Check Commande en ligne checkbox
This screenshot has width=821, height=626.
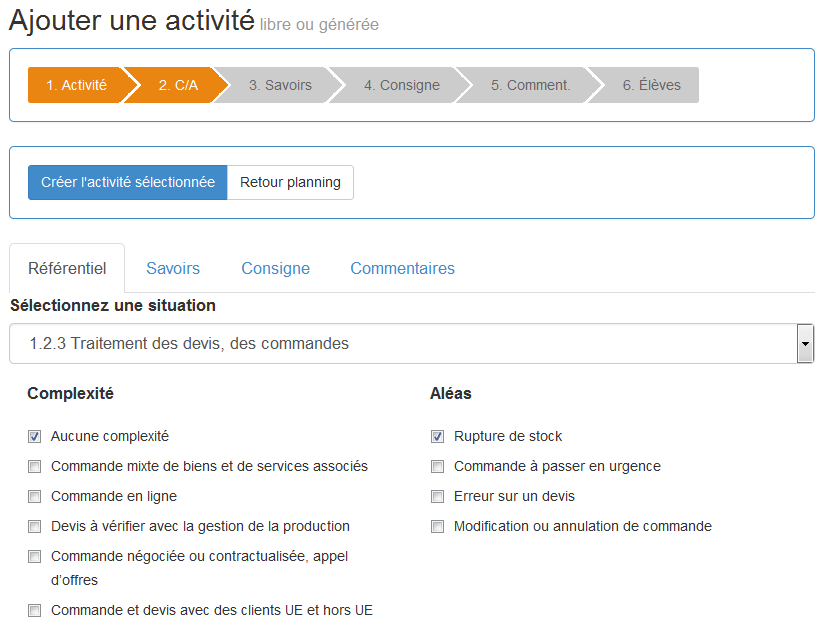tap(35, 496)
